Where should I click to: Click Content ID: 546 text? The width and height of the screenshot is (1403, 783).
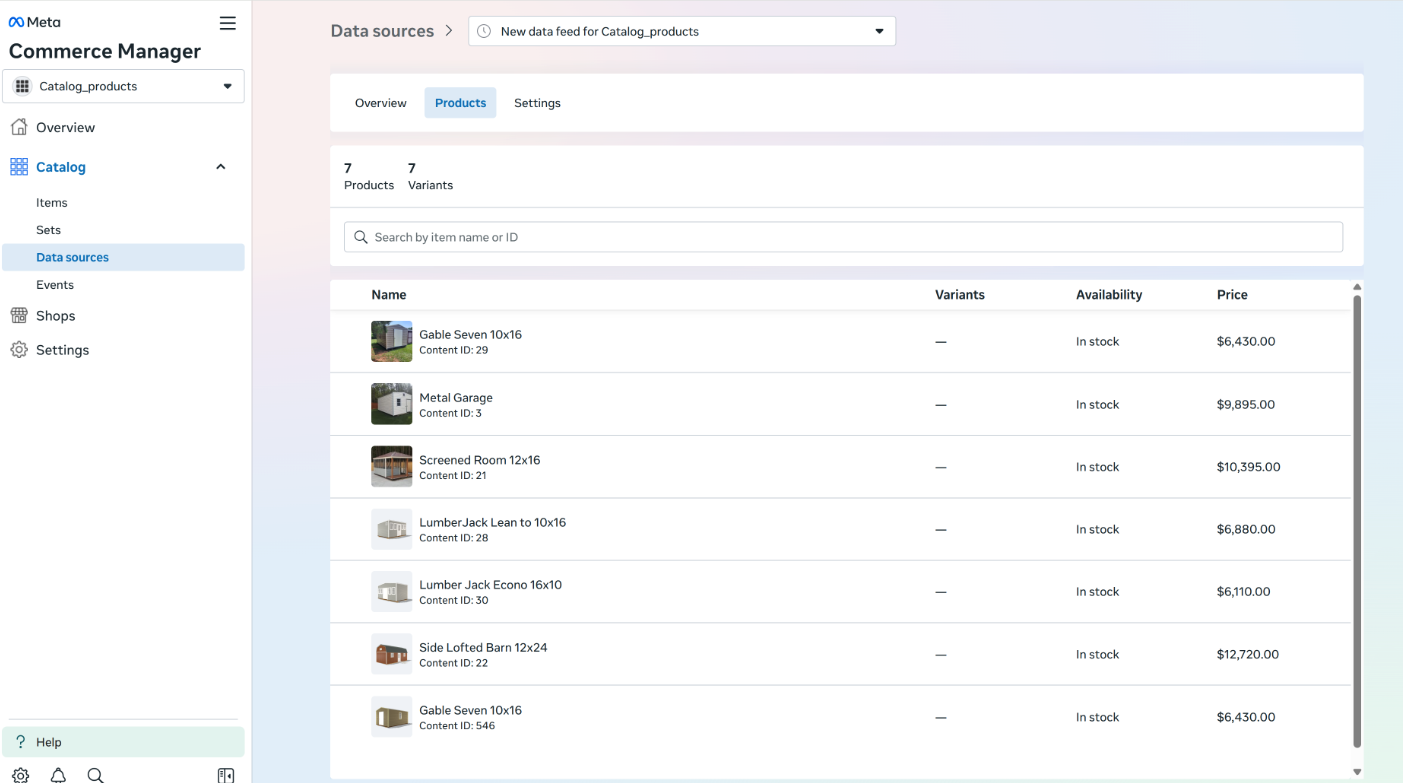tap(457, 726)
